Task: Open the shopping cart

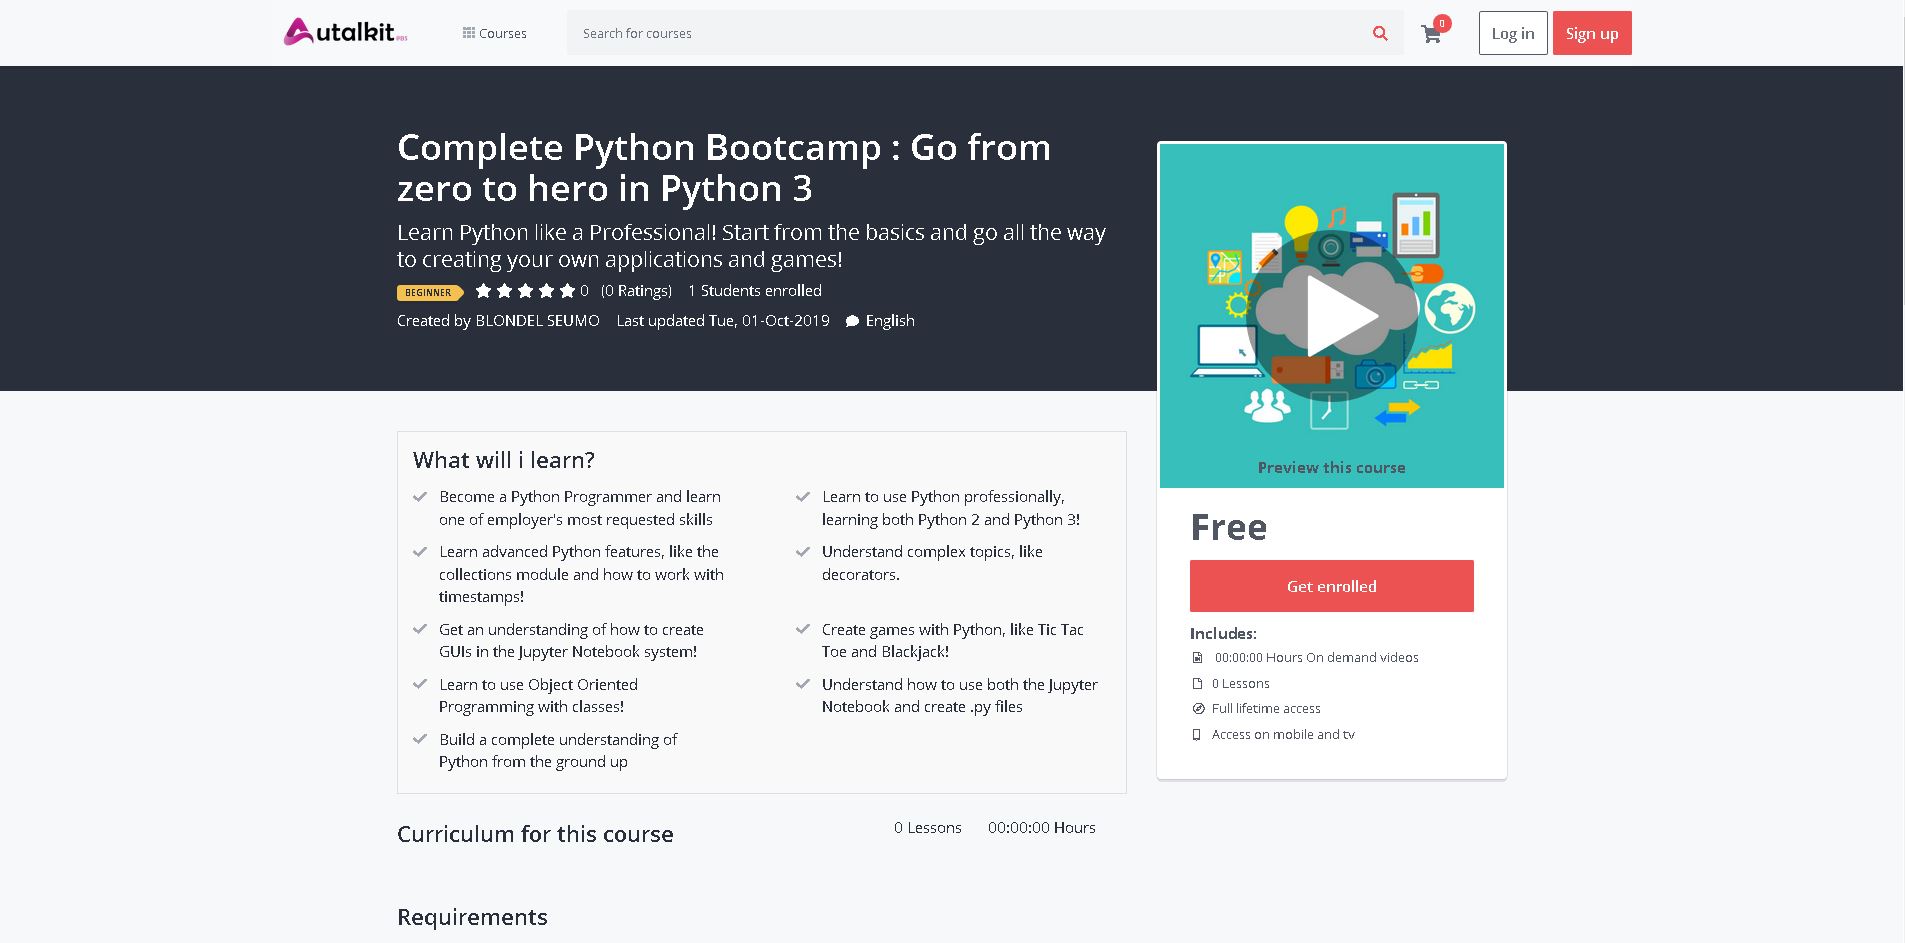Action: (x=1431, y=35)
